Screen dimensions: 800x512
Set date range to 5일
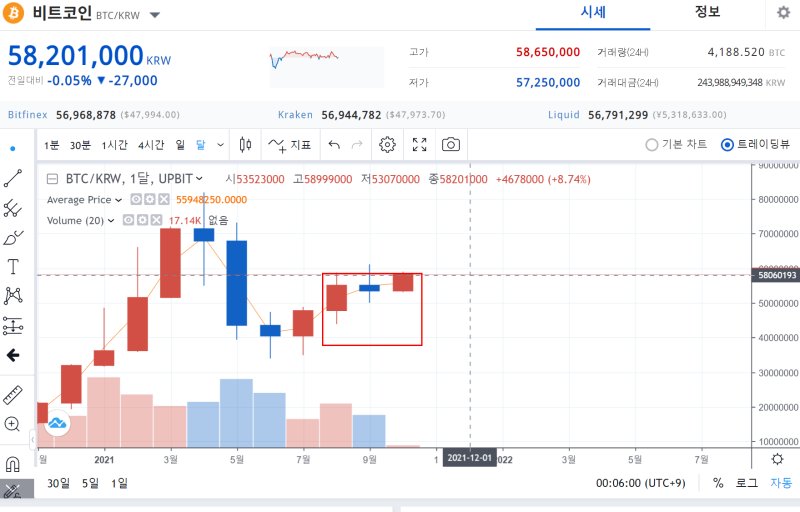click(x=90, y=483)
